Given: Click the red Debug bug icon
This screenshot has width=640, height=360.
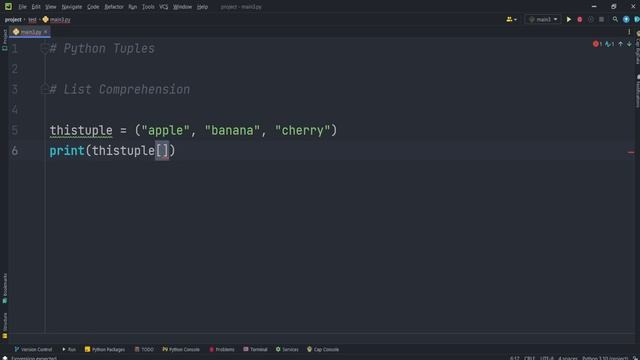Looking at the screenshot, I should 580,19.
